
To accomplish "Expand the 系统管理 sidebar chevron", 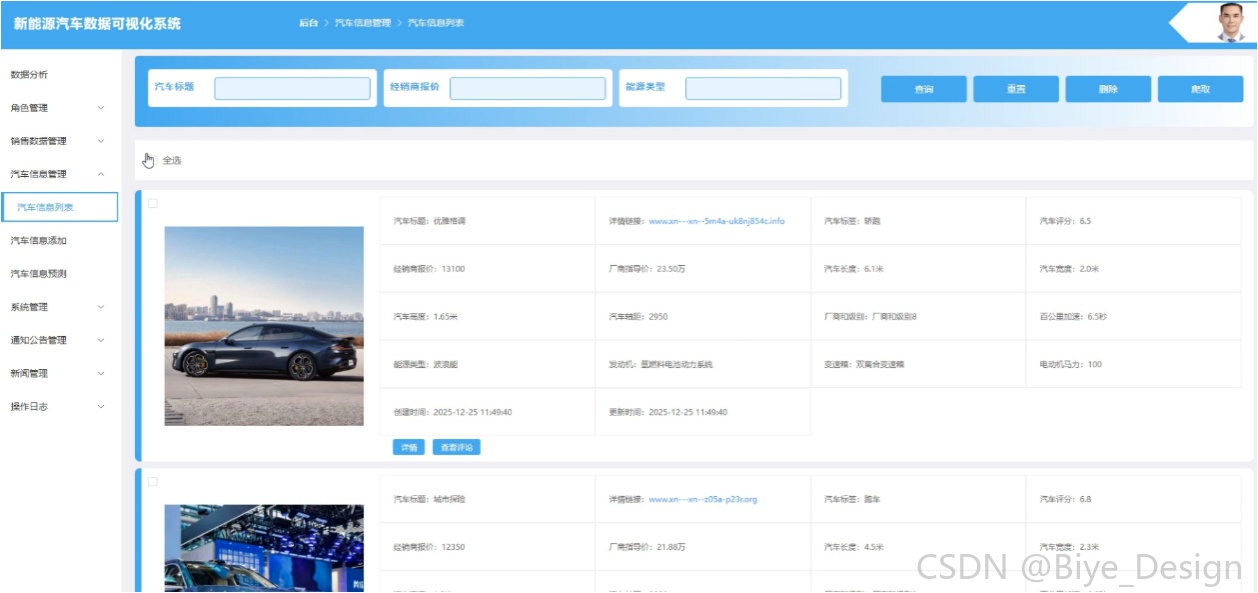I will coord(101,307).
